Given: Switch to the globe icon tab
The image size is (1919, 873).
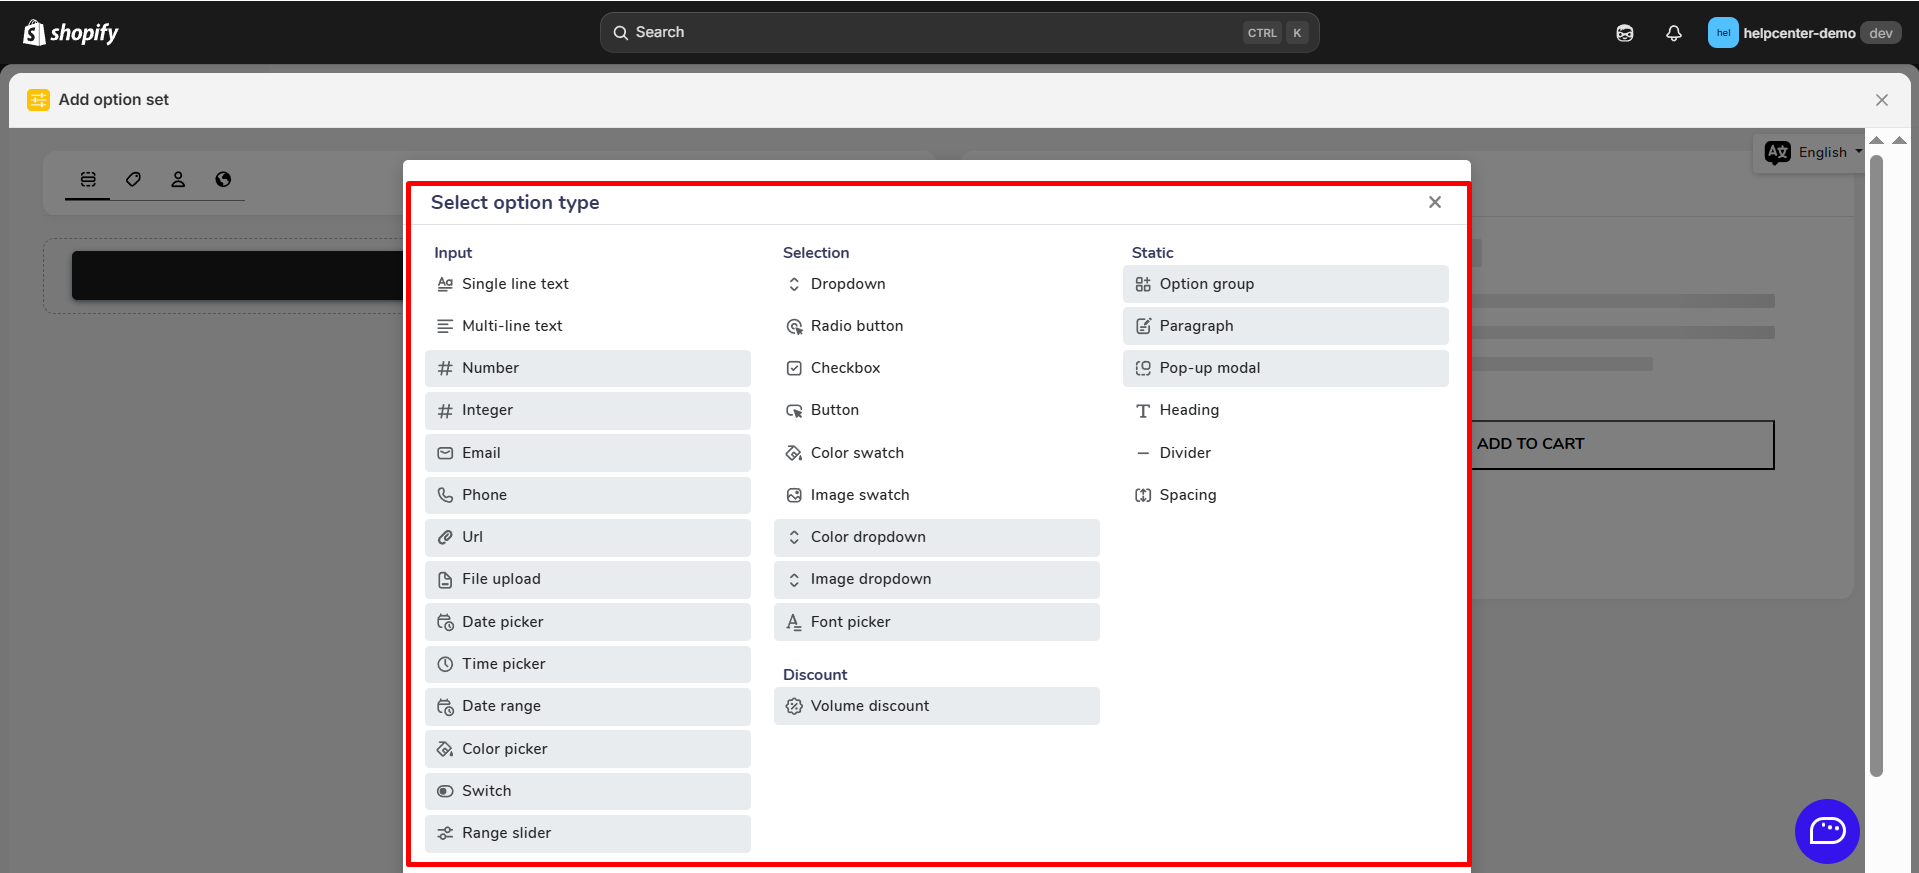Looking at the screenshot, I should point(223,179).
